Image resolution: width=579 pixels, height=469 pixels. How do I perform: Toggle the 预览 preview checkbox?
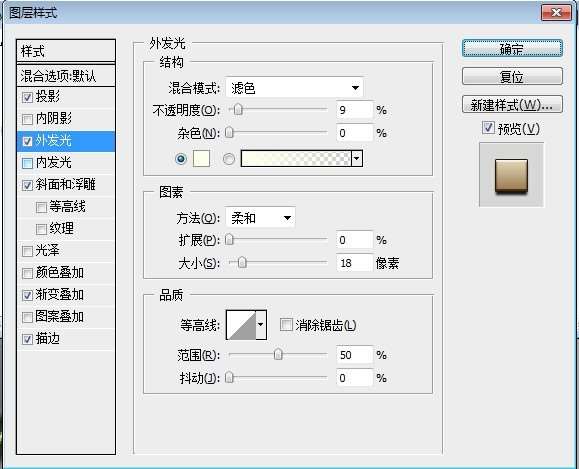pyautogui.click(x=488, y=128)
